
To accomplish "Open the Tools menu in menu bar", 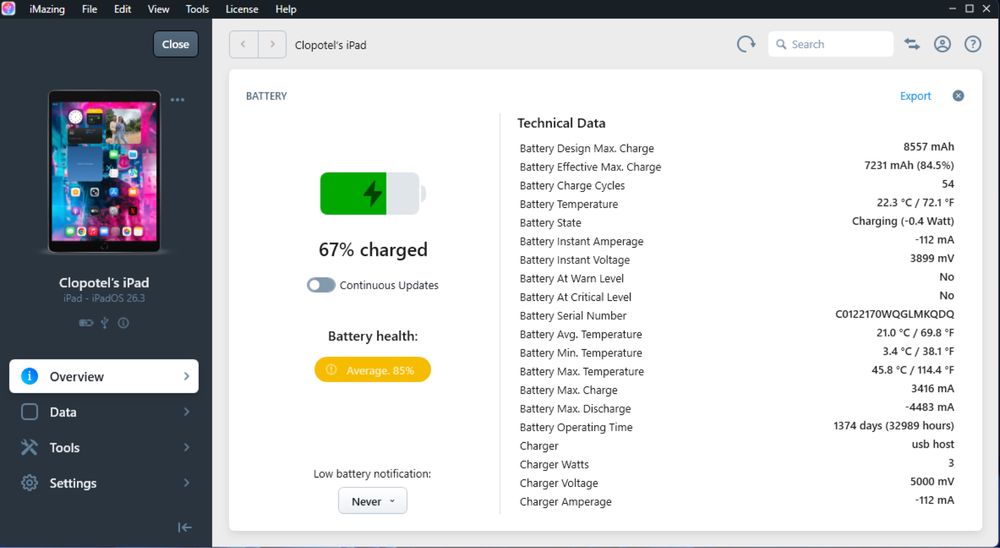I will point(197,9).
